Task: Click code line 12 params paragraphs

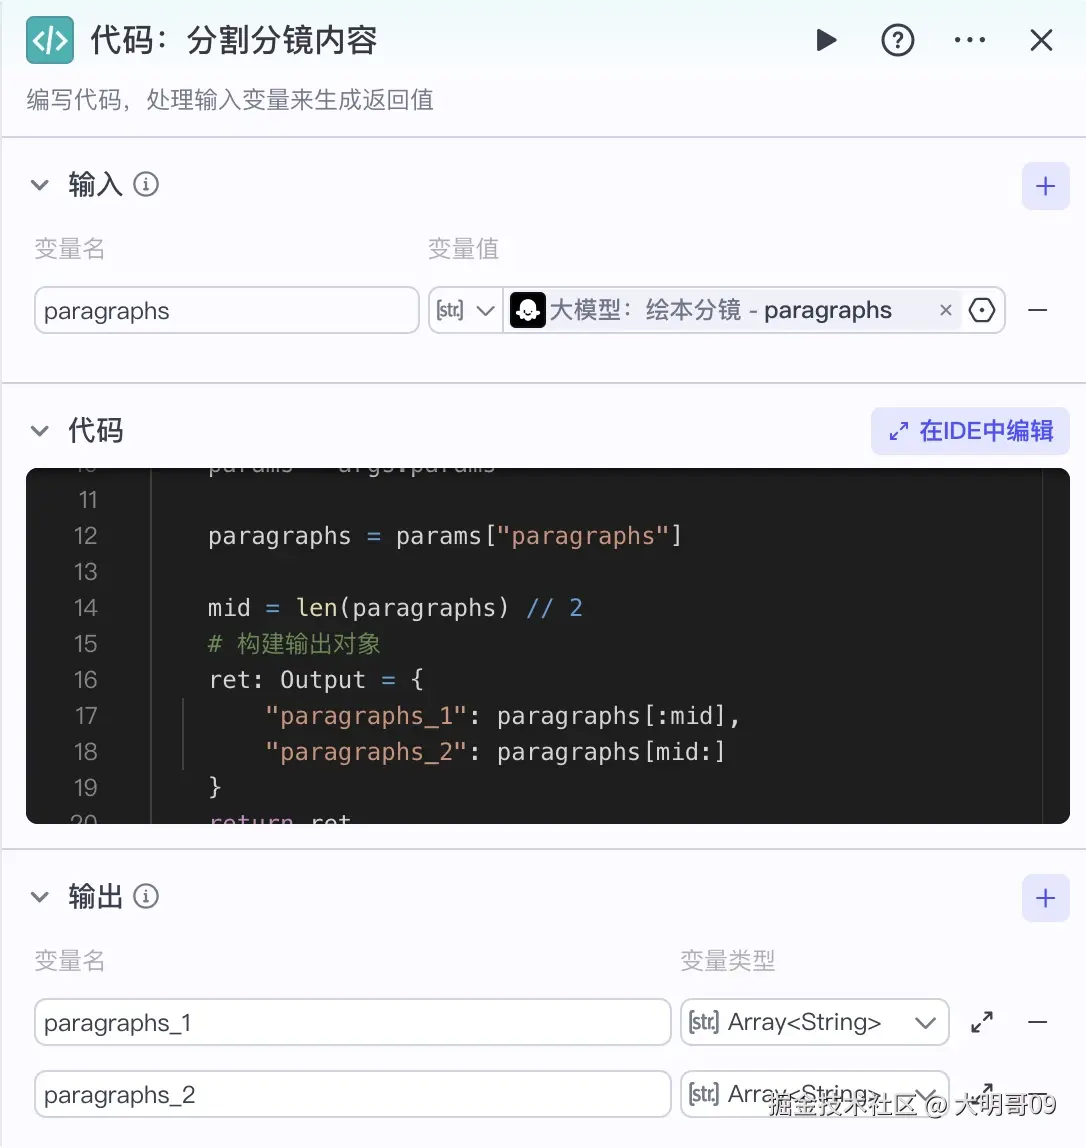Action: pos(445,536)
